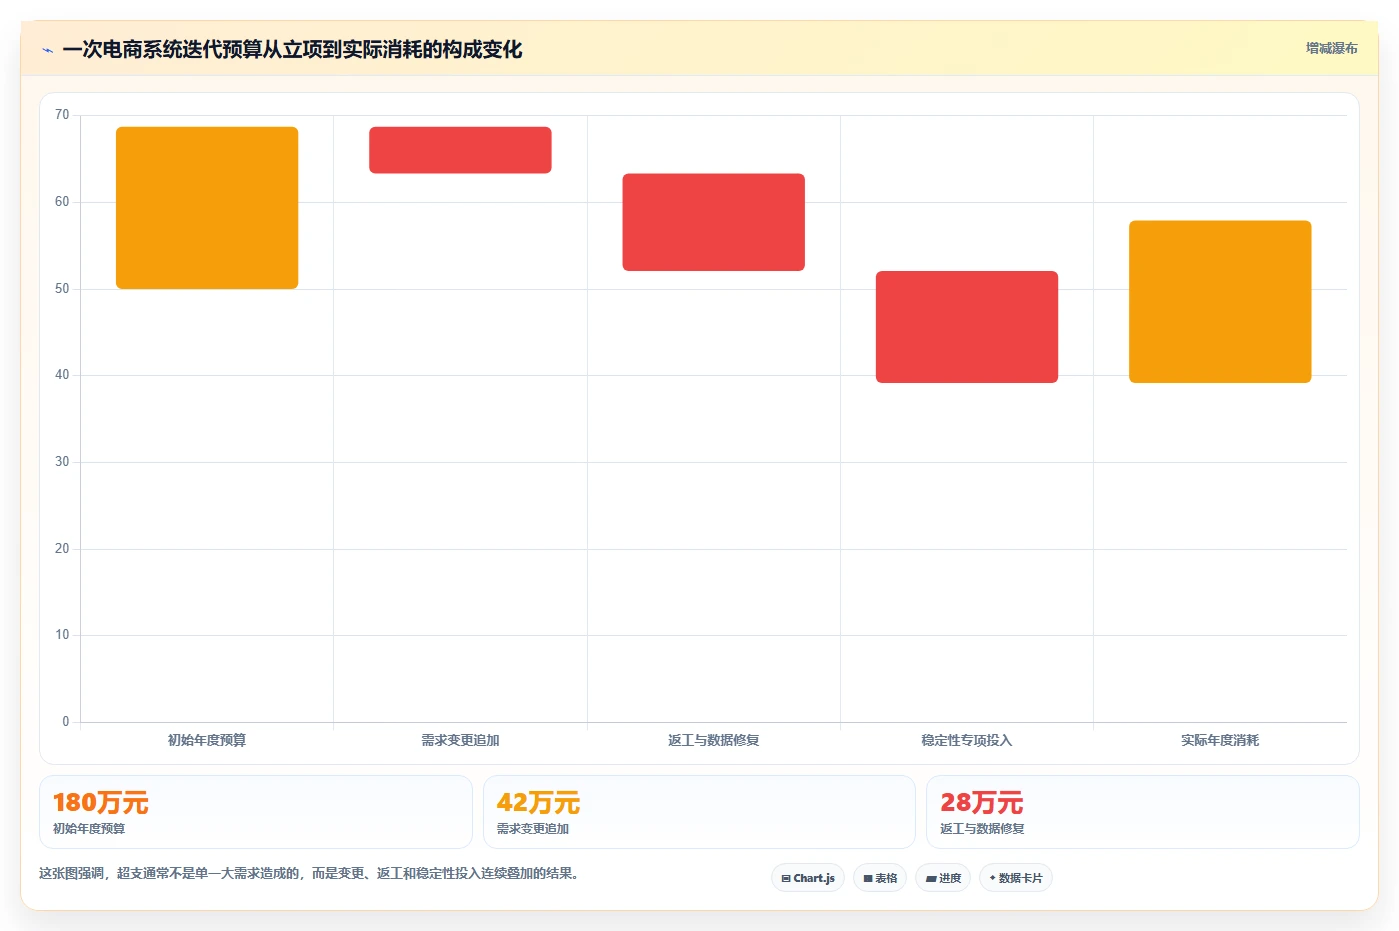The image size is (1399, 931).
Task: Click the y-axis value 70
Action: coord(62,115)
